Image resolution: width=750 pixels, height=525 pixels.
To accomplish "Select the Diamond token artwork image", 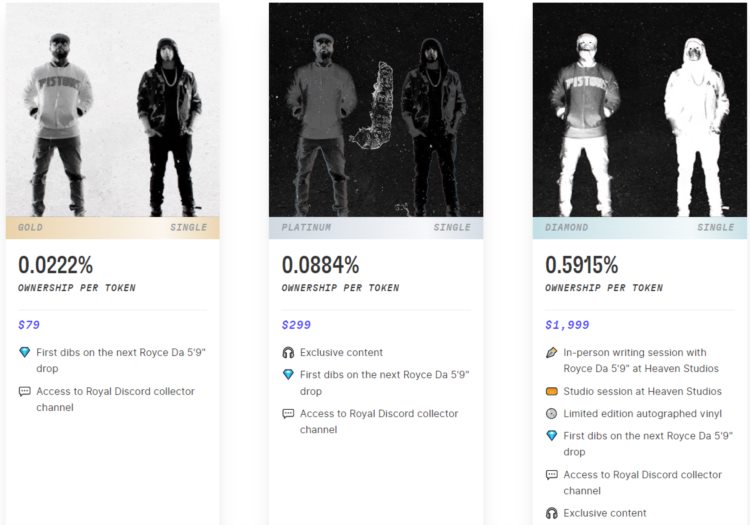I will [640, 110].
